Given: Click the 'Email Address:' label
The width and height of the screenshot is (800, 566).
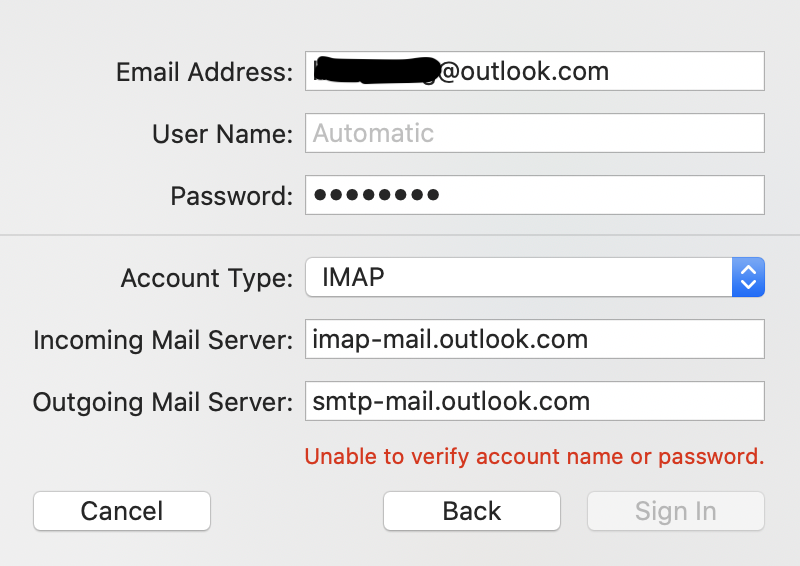Looking at the screenshot, I should click(204, 72).
